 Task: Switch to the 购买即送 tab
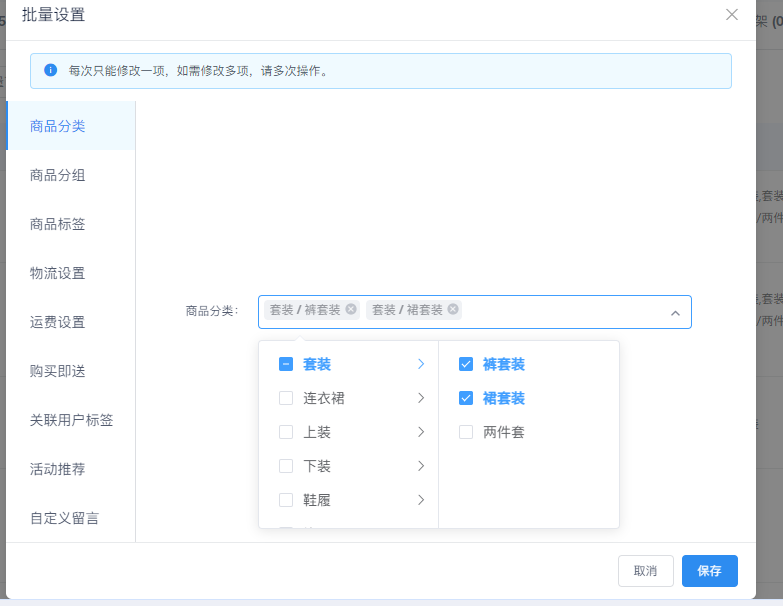[70, 370]
